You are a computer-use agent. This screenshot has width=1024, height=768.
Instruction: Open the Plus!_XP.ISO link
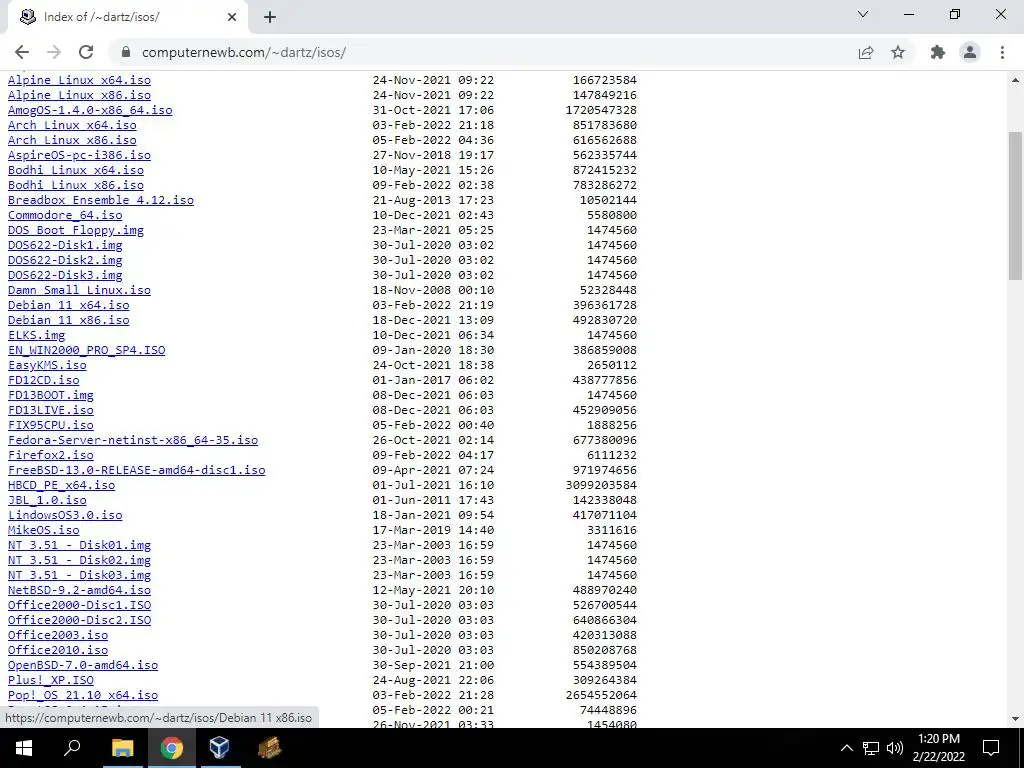click(x=50, y=680)
